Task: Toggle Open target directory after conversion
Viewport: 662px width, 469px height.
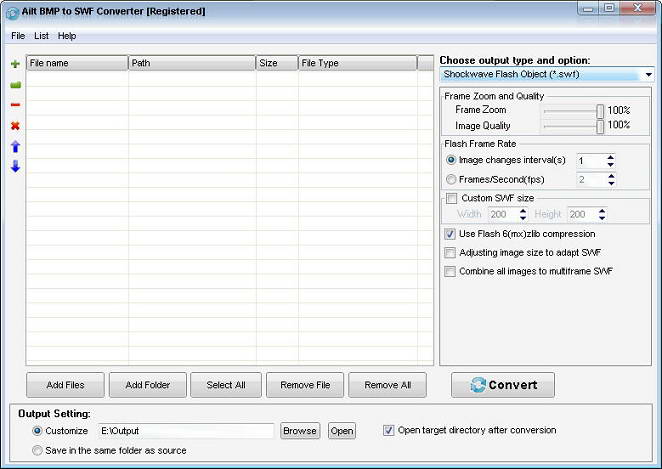Action: (388, 430)
